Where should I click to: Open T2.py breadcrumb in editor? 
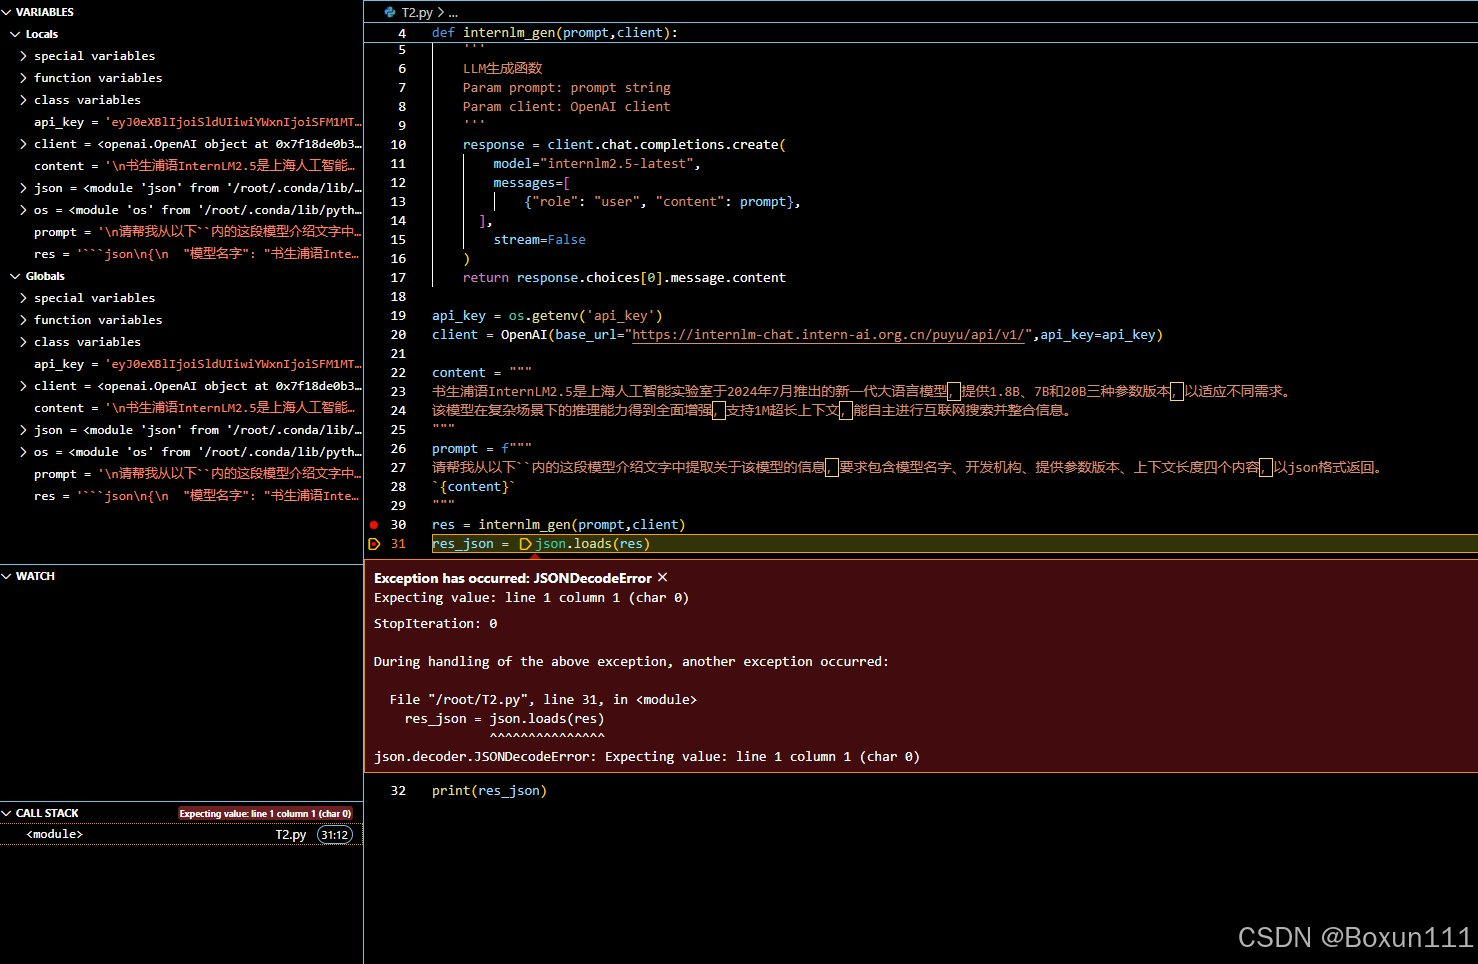[417, 13]
